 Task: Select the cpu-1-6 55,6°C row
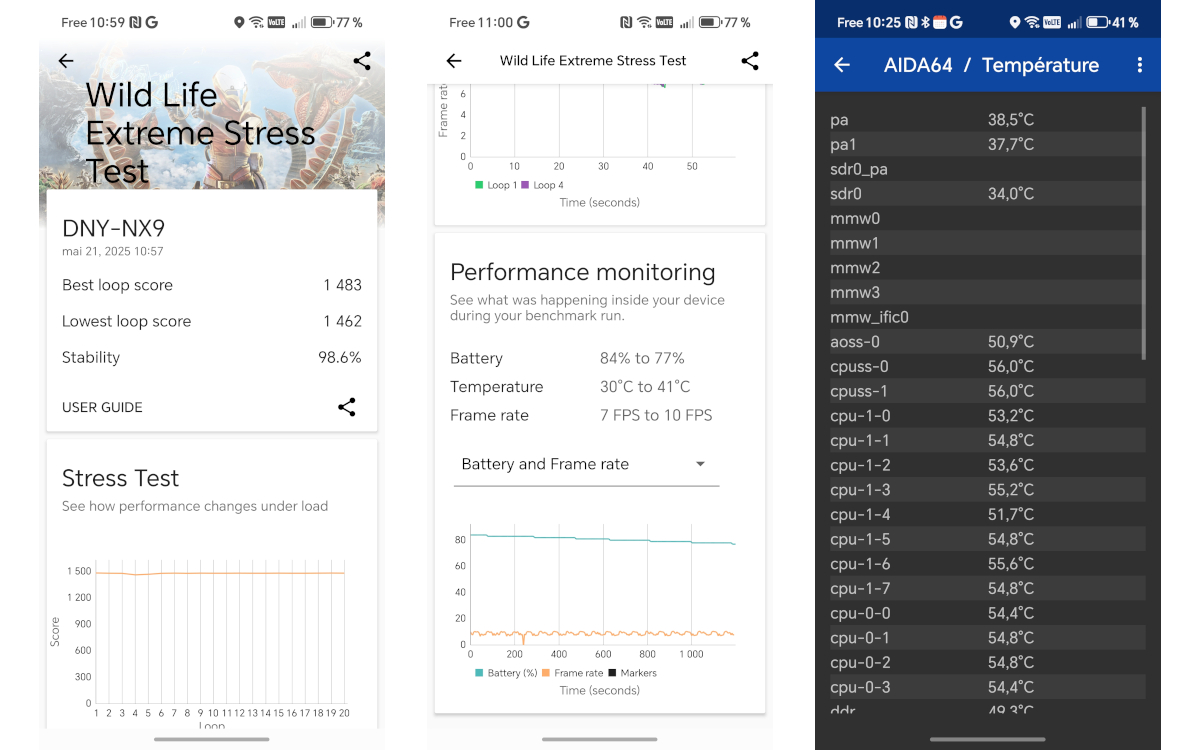click(x=987, y=564)
